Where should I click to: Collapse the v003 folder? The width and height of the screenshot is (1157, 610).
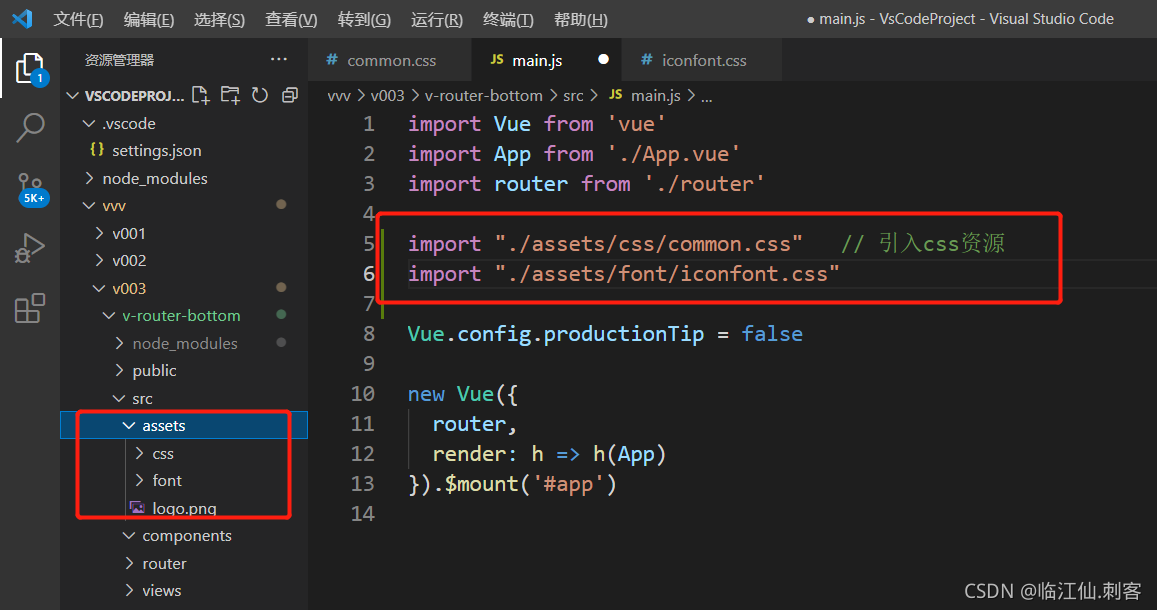[x=100, y=288]
